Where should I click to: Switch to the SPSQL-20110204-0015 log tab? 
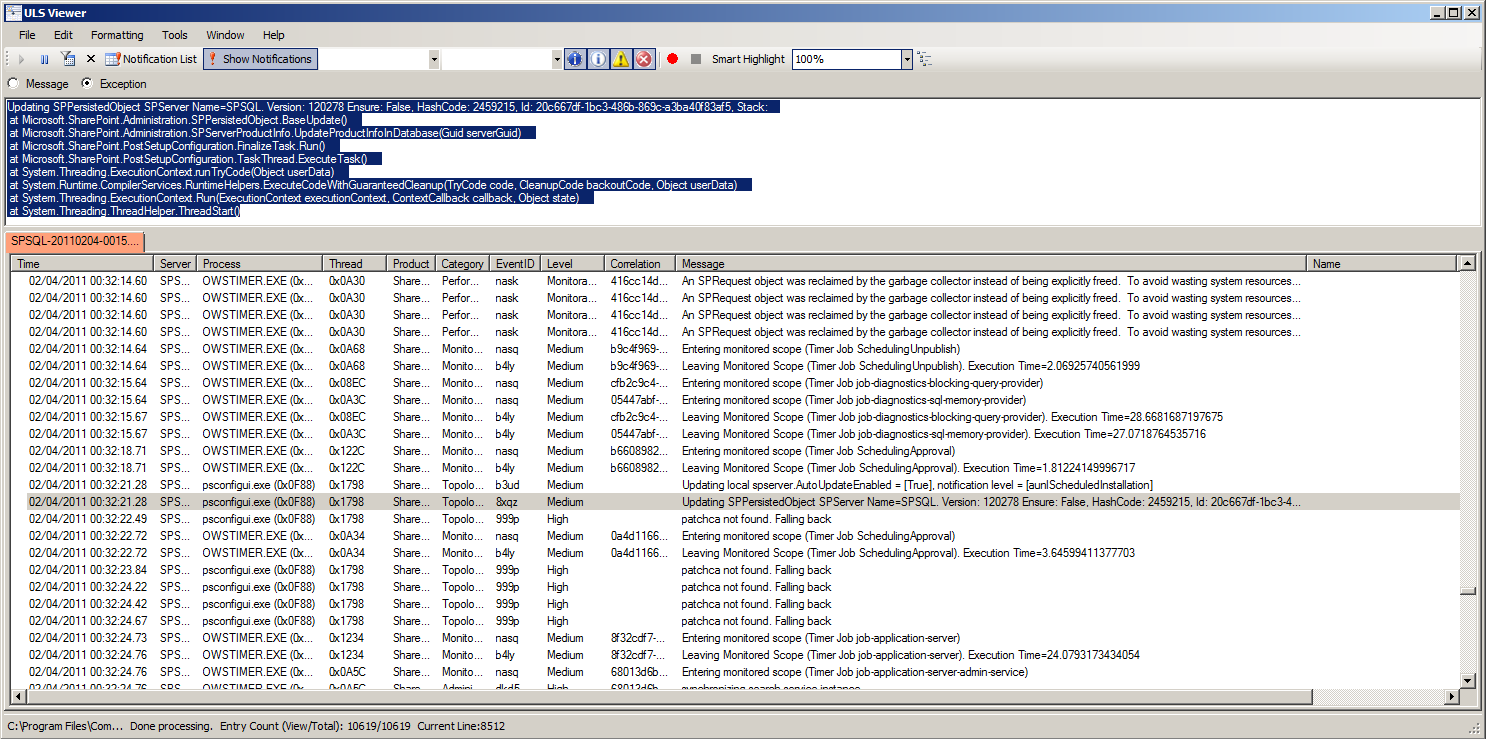[75, 241]
